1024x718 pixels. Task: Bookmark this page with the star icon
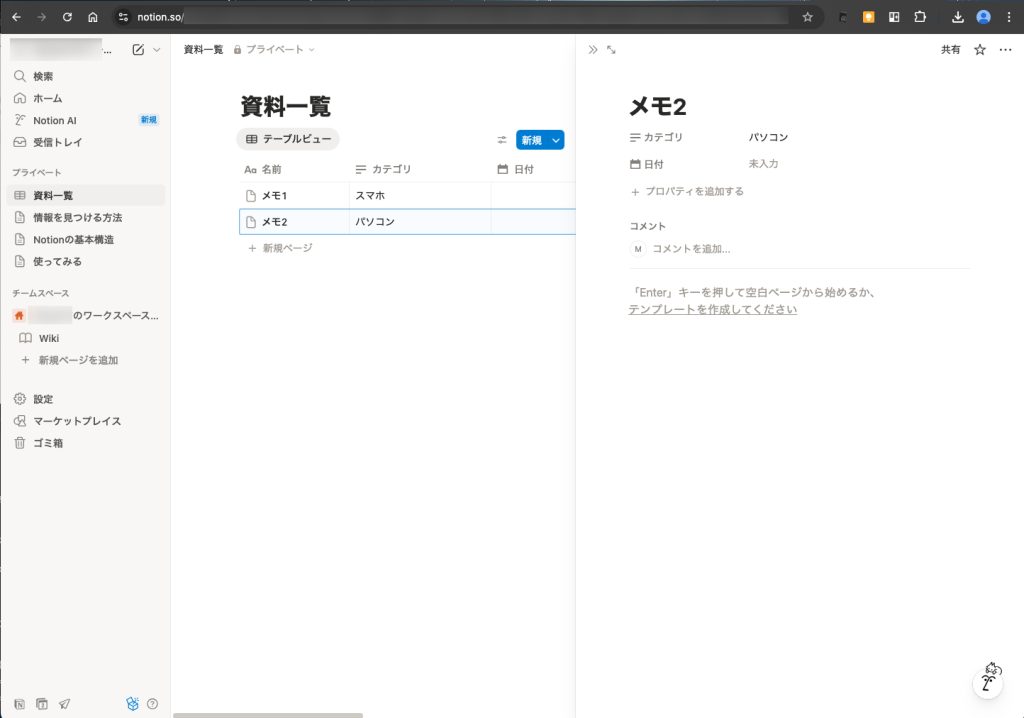point(808,17)
